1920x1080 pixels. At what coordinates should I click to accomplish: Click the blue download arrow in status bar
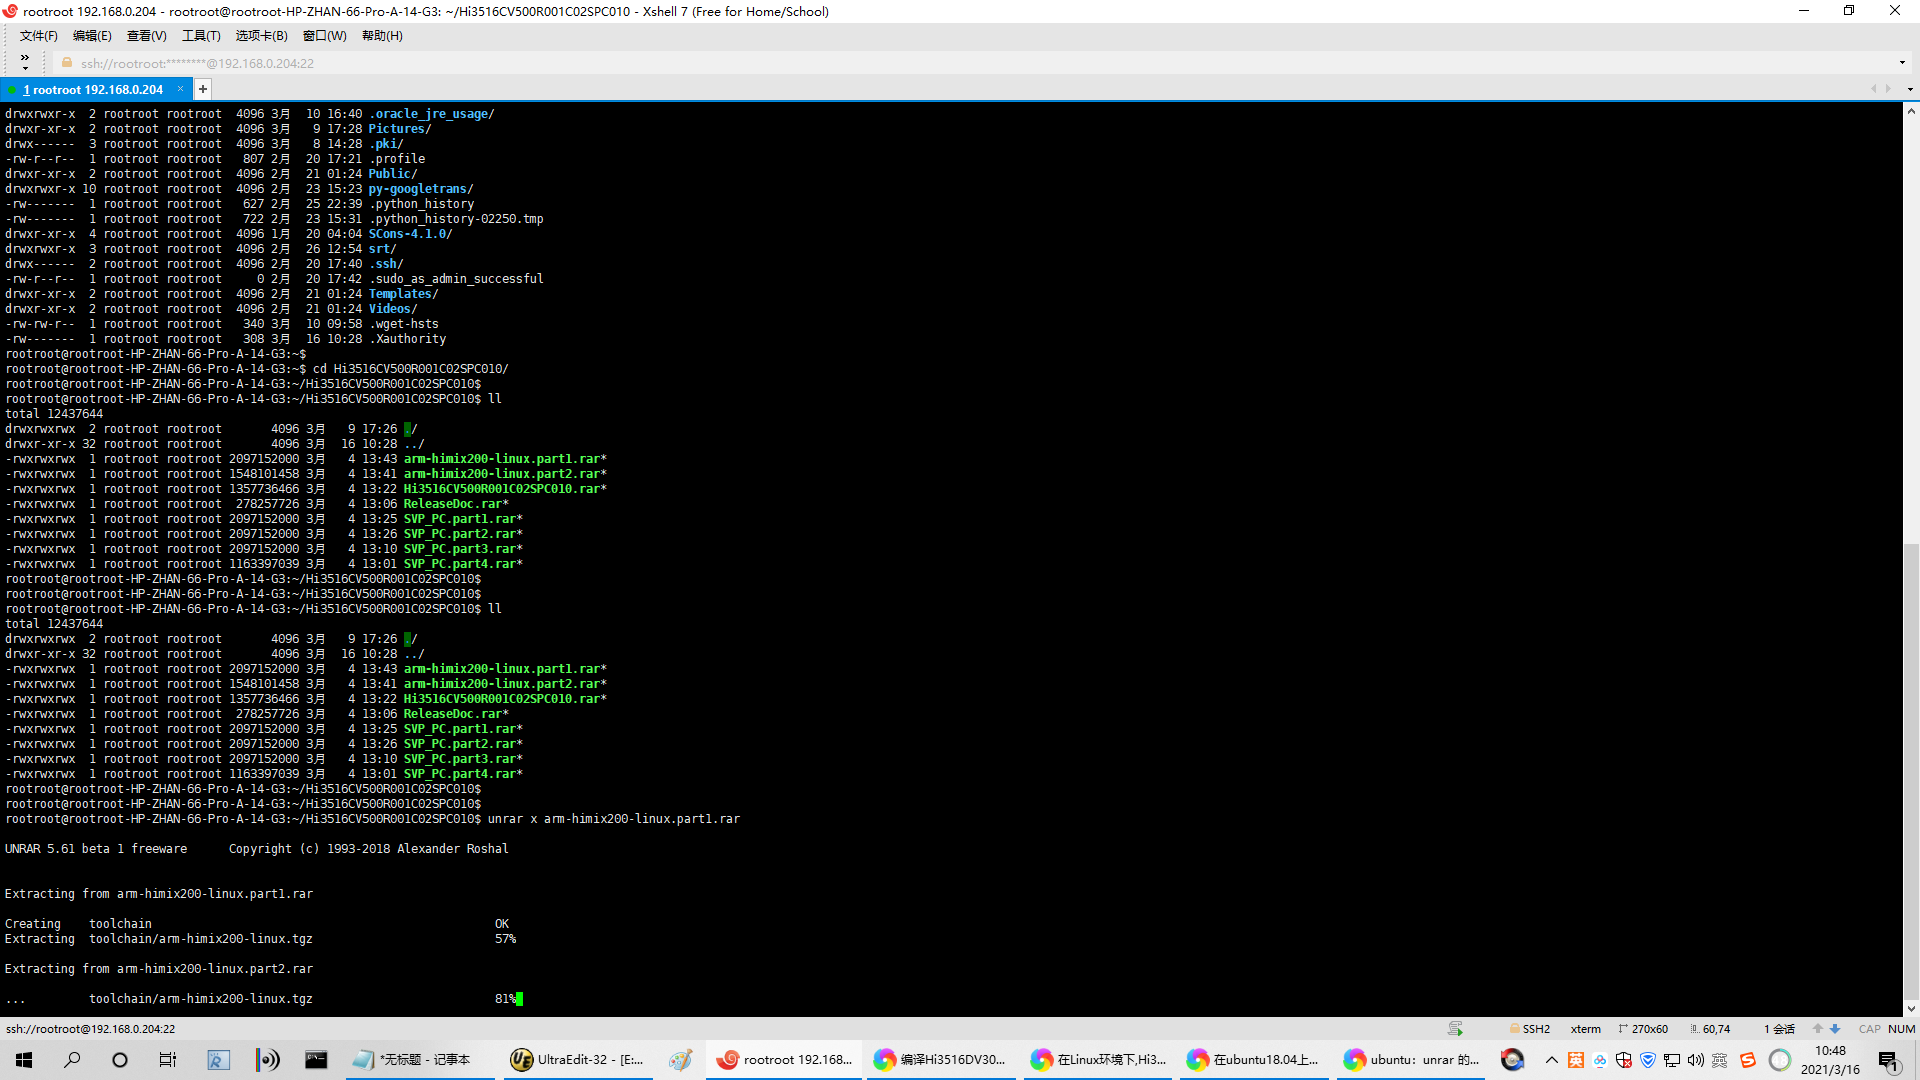click(x=1835, y=1029)
